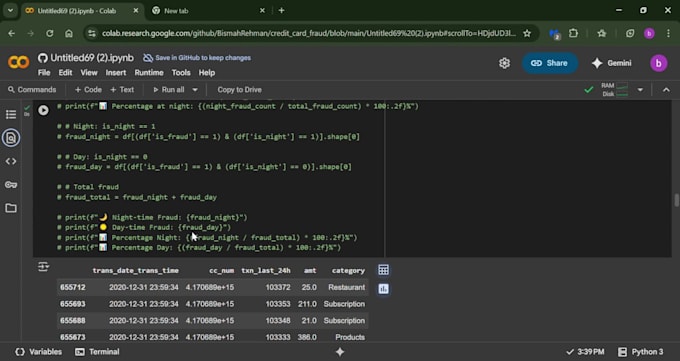Open the Help menu
The image size is (680, 361).
[207, 73]
